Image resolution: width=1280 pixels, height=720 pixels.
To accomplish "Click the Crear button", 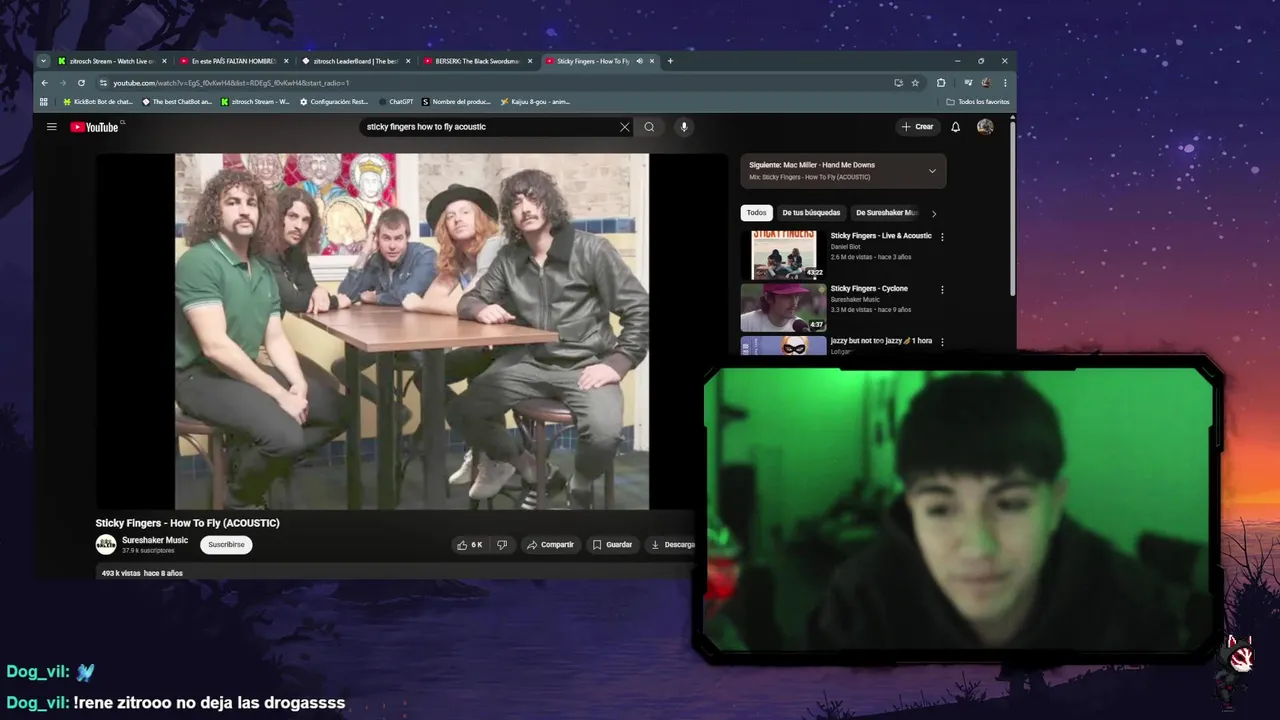I will pyautogui.click(x=917, y=127).
